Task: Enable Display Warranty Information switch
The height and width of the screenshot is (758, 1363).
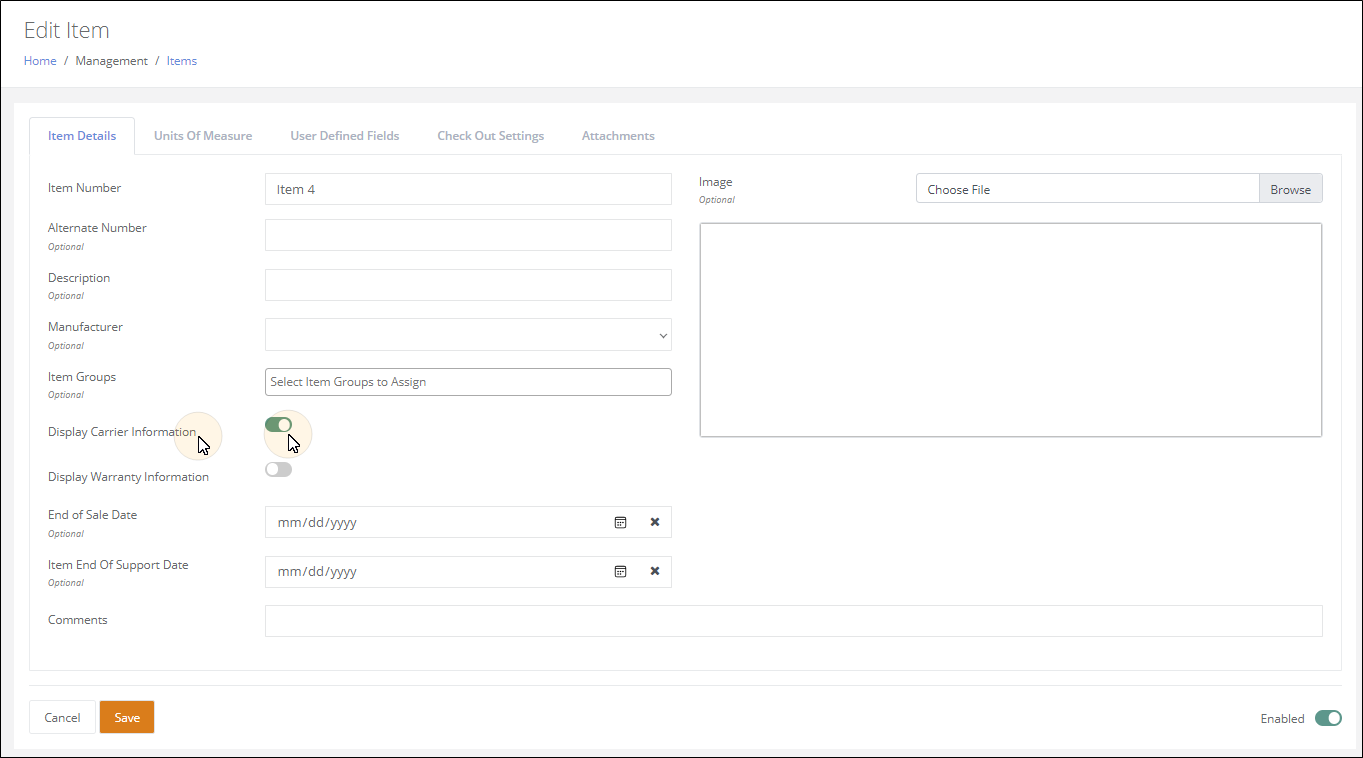Action: coord(278,469)
